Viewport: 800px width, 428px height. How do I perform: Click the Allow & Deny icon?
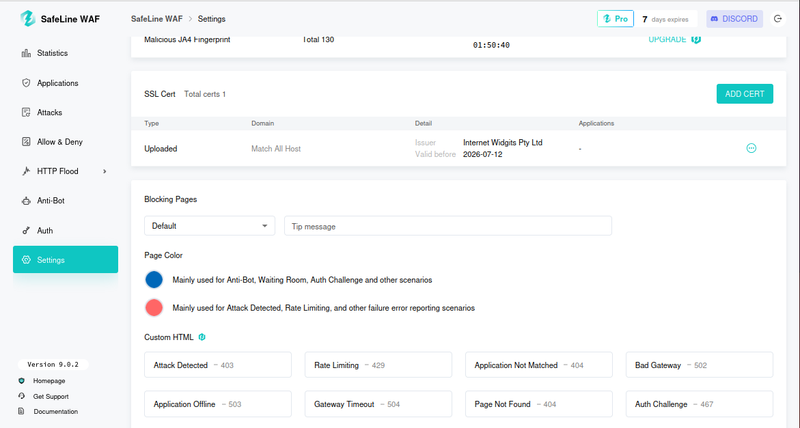click(x=26, y=142)
